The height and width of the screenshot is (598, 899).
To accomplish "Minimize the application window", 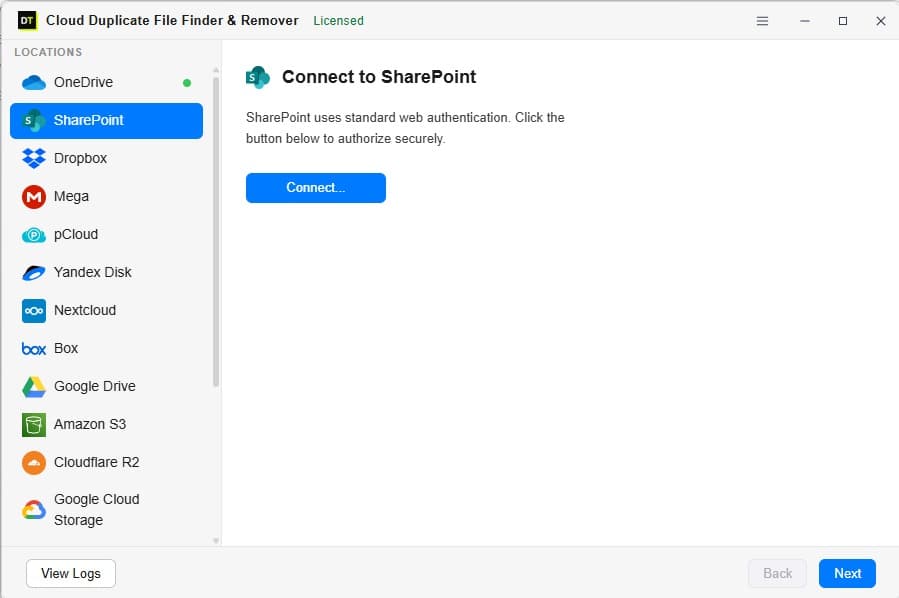I will pyautogui.click(x=805, y=21).
